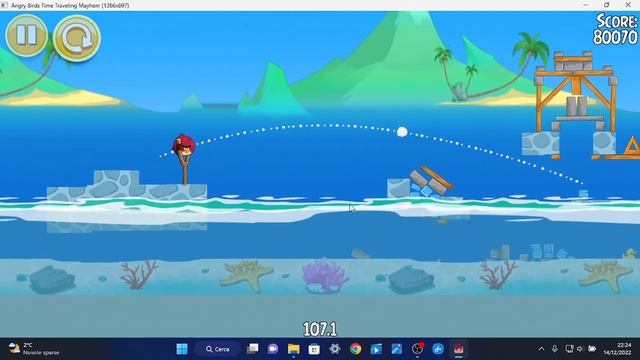Open the volume speaker icon in tray
Screen dimensions: 640x360
[580, 349]
